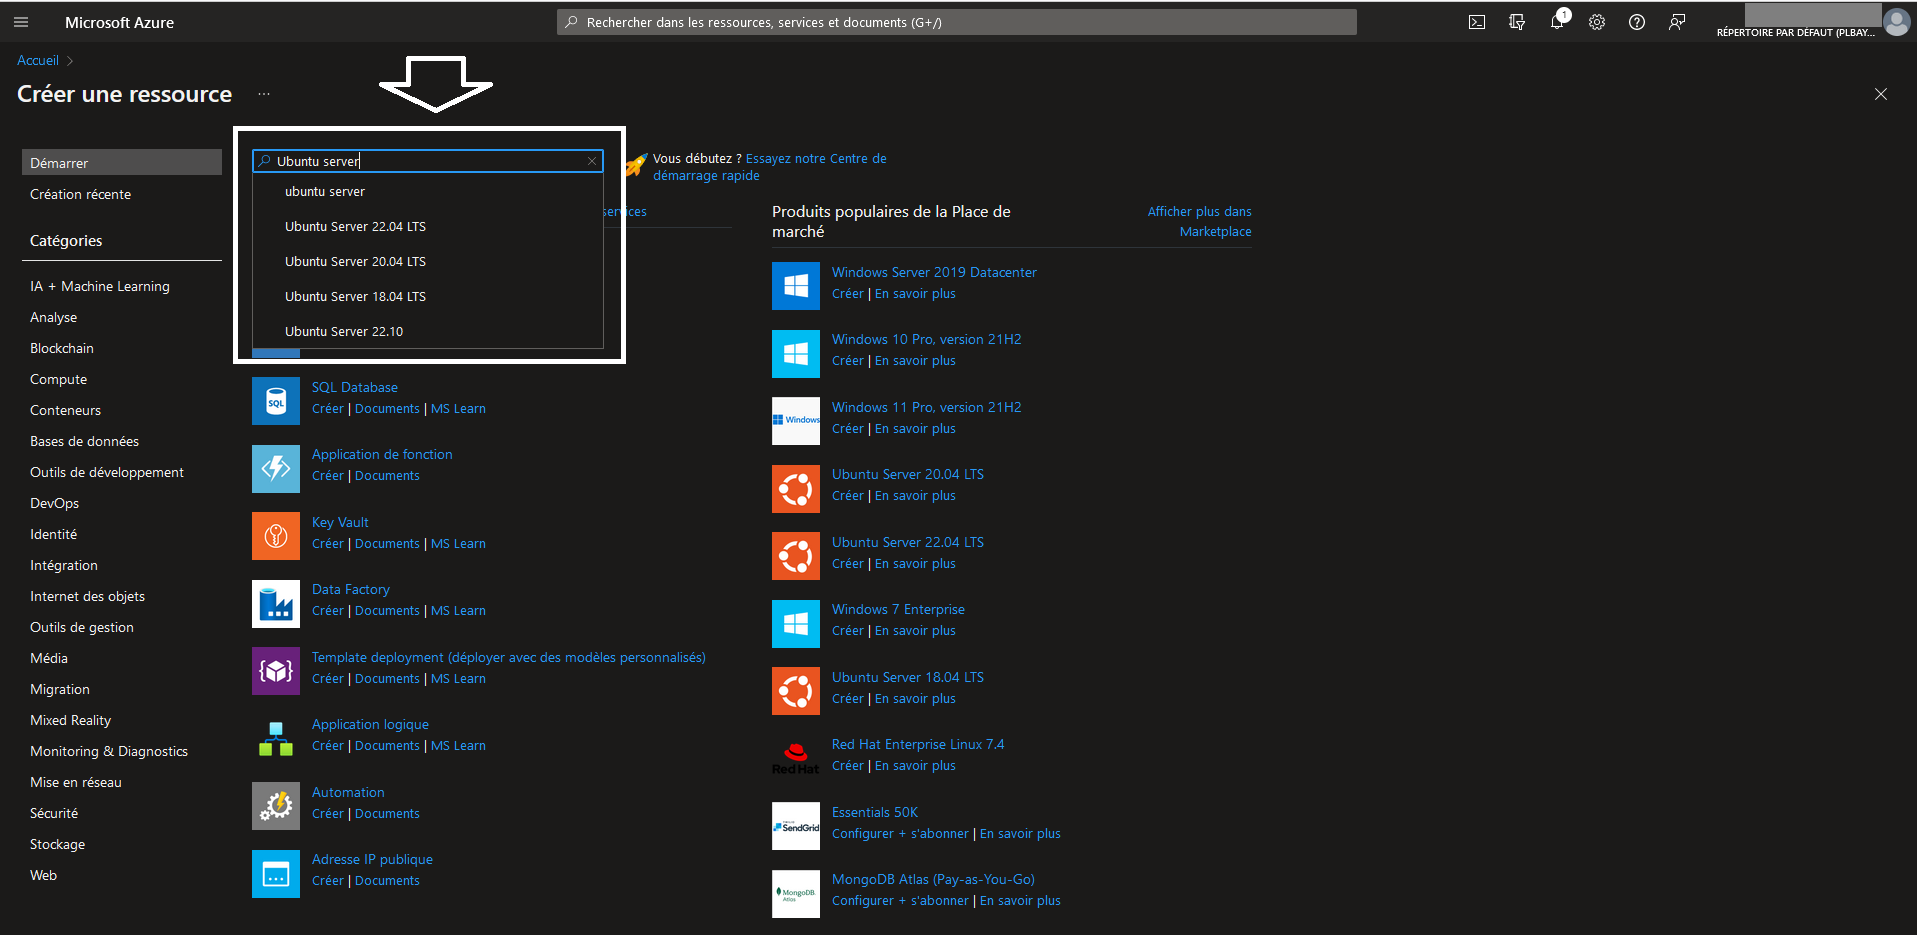This screenshot has height=935, width=1917.
Task: Clear the Ubuntu server search field
Action: [x=592, y=161]
